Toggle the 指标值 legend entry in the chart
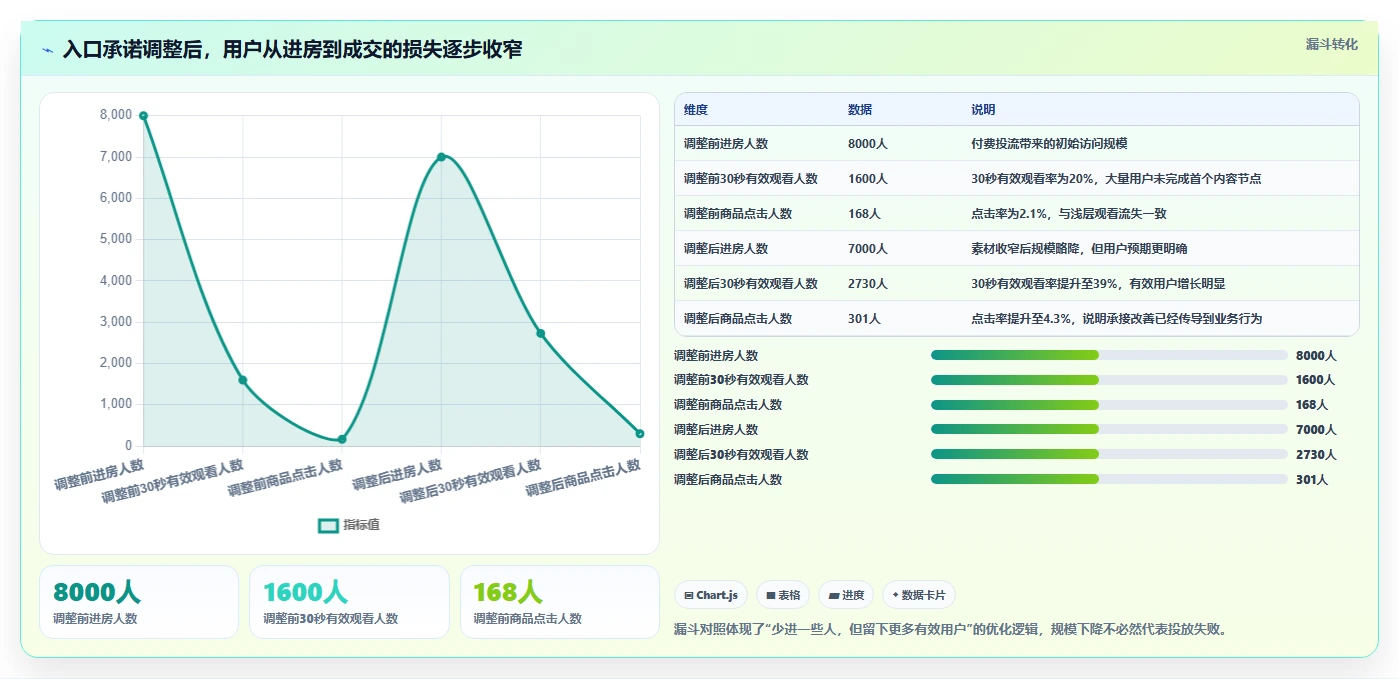This screenshot has height=679, width=1399. (x=349, y=525)
